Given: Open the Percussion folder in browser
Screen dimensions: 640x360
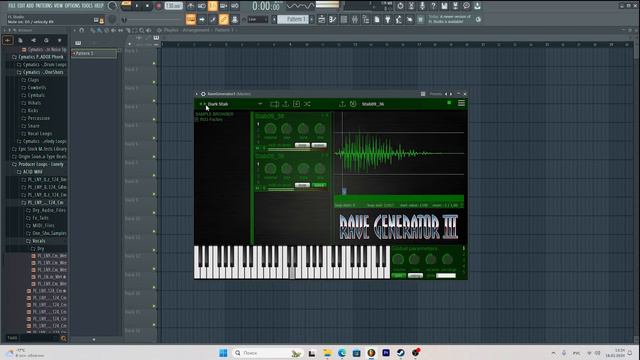Looking at the screenshot, I should coord(36,118).
